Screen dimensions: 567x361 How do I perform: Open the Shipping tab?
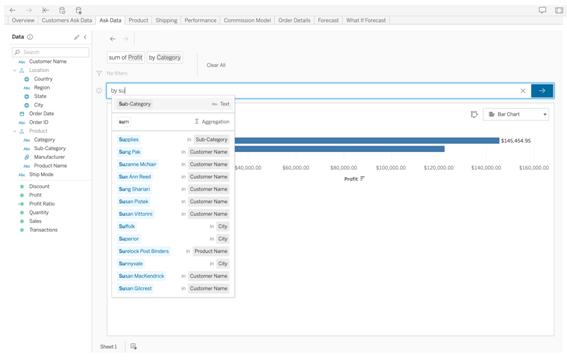166,20
